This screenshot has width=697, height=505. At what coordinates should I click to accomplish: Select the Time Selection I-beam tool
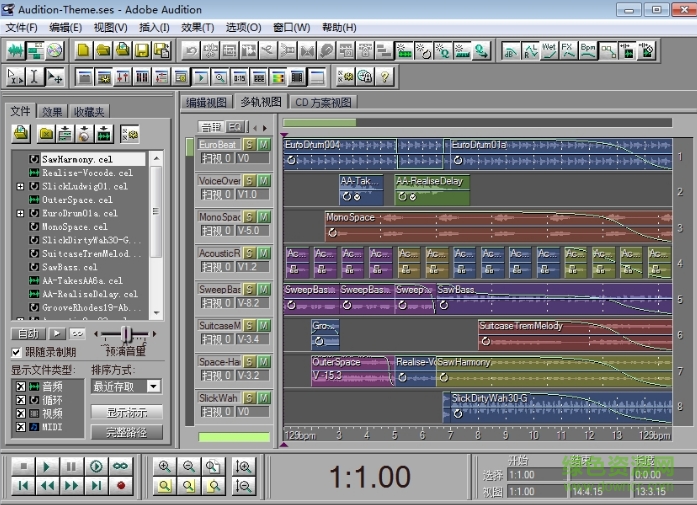[x=35, y=76]
